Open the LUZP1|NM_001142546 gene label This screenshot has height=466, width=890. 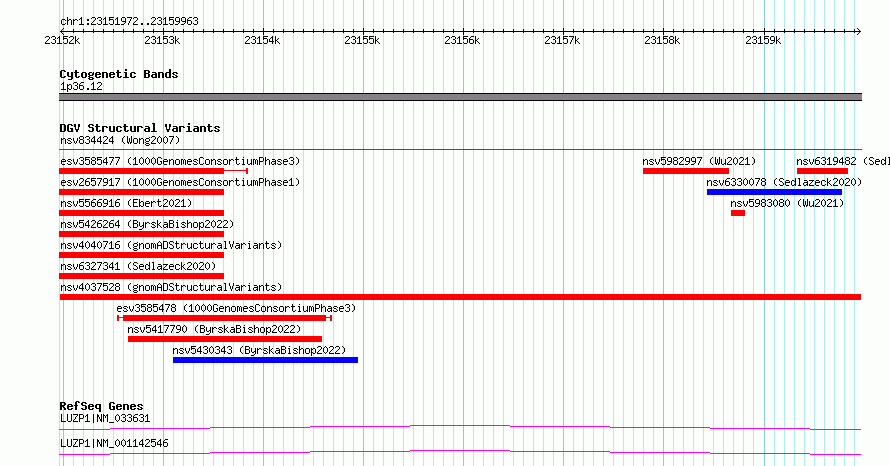(114, 443)
